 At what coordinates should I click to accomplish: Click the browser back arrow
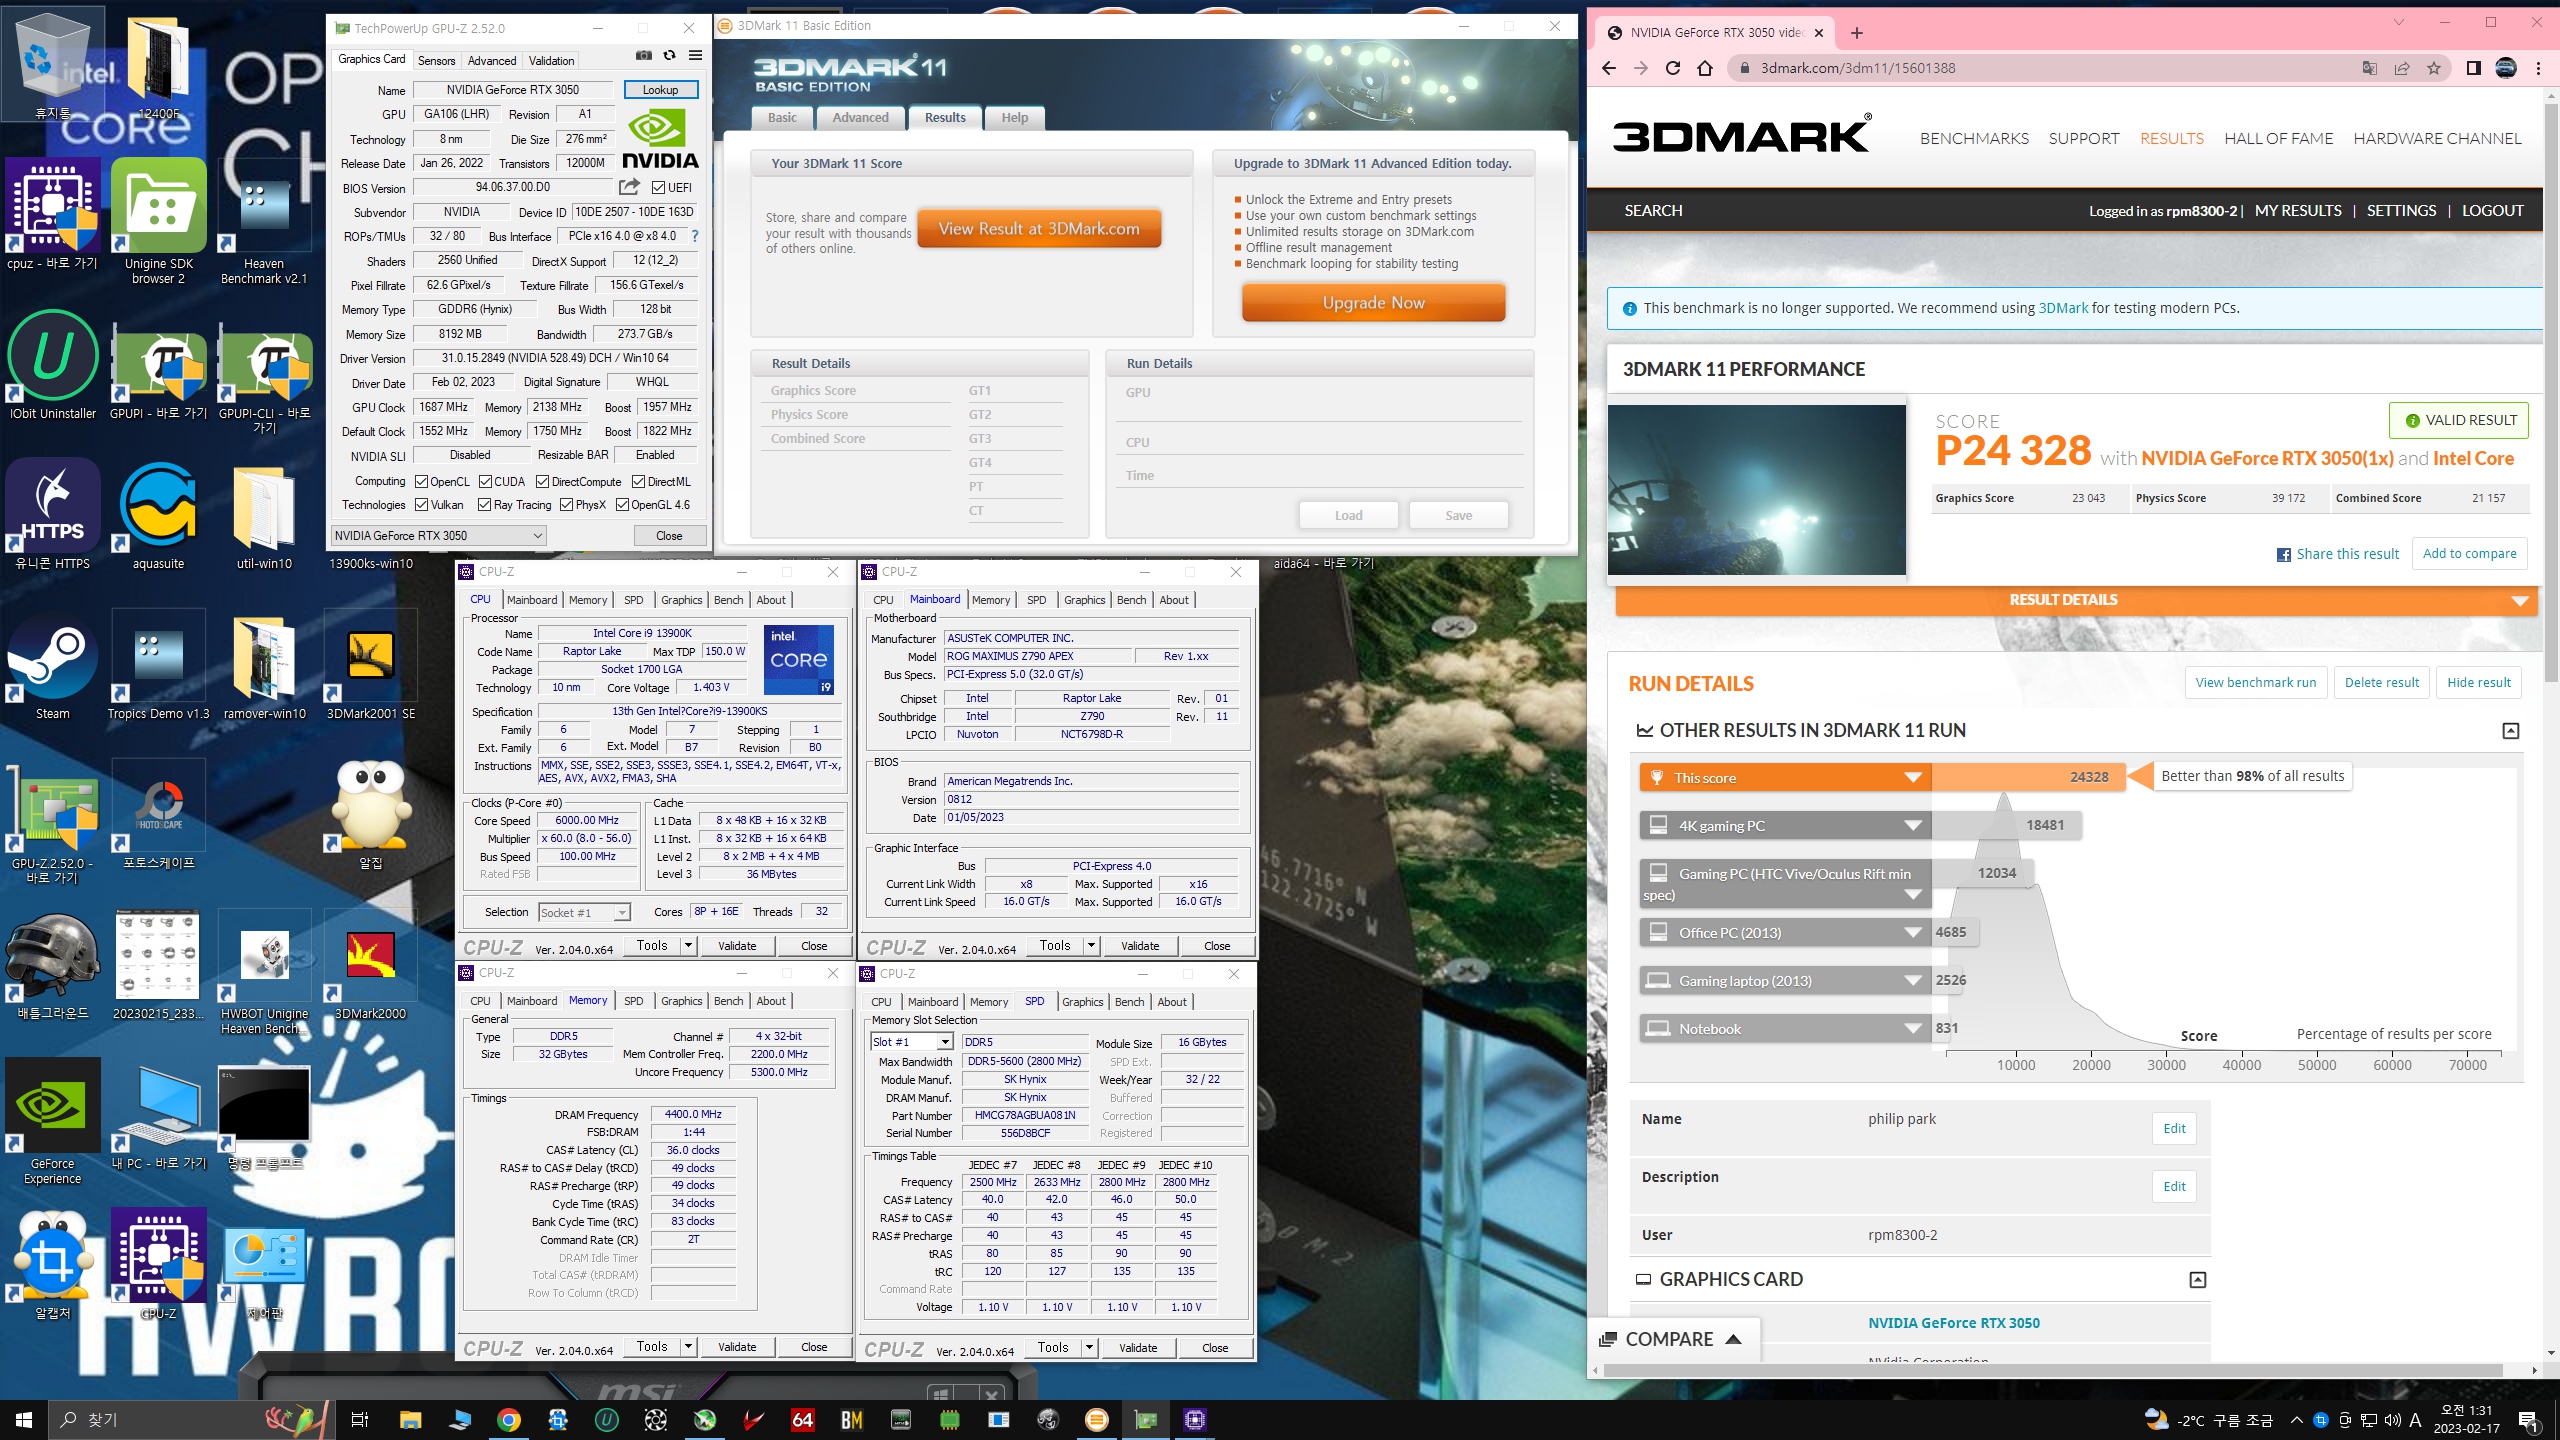[1609, 68]
